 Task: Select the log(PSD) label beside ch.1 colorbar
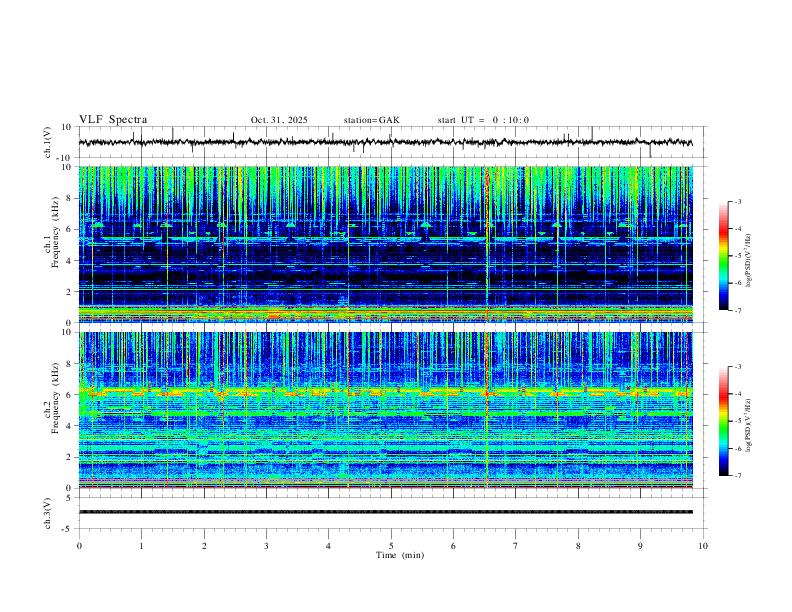pos(748,261)
